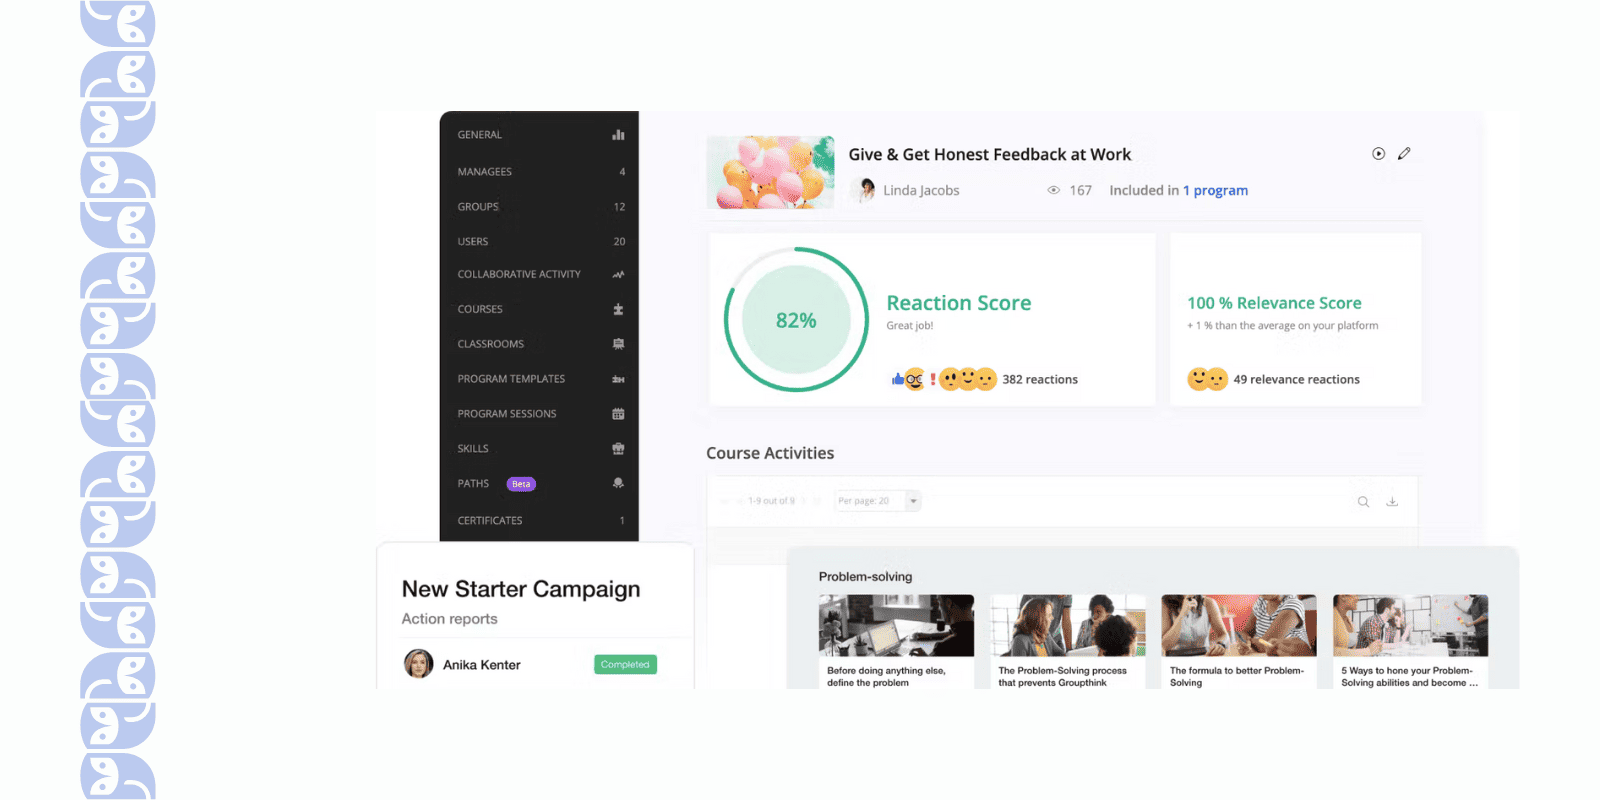Screen dimensions: 1600x800
Task: Click the download icon in Course Activities
Action: [1392, 502]
